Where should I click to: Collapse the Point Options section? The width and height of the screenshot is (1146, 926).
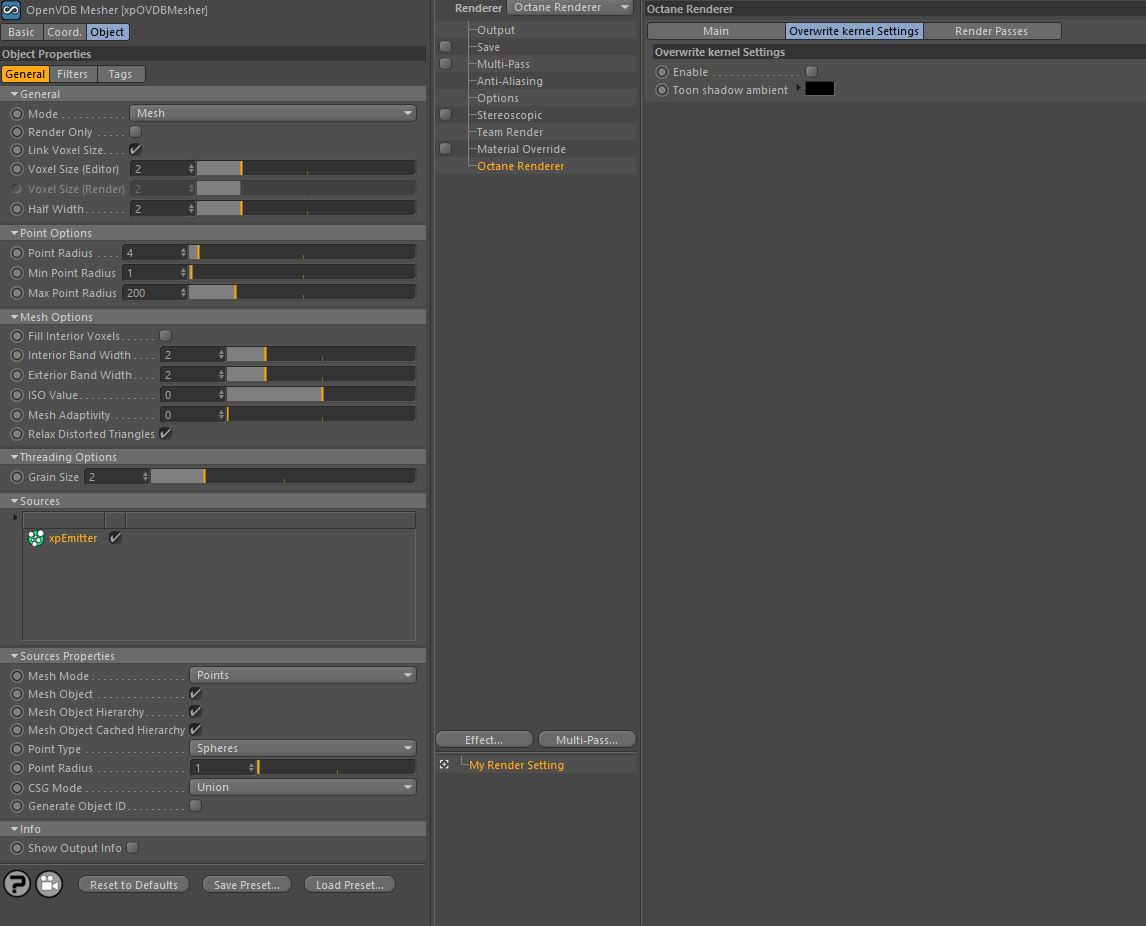(14, 233)
